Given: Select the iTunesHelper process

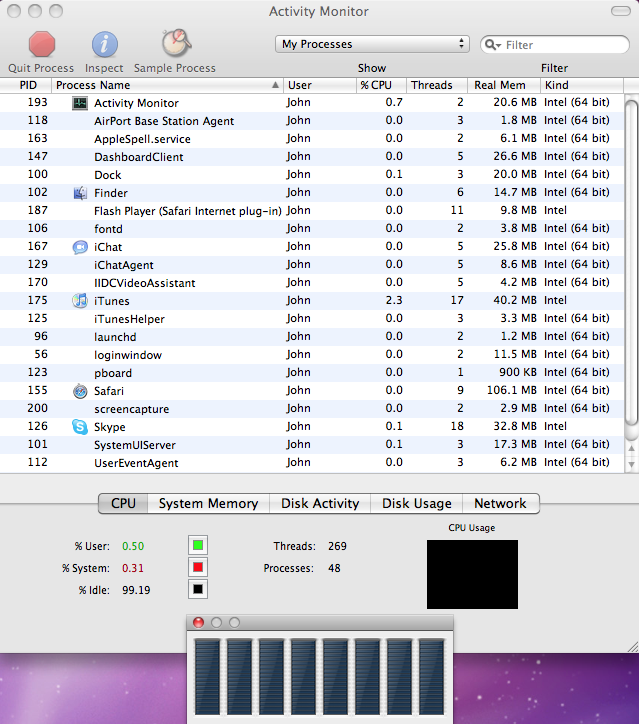Looking at the screenshot, I should tap(312, 319).
